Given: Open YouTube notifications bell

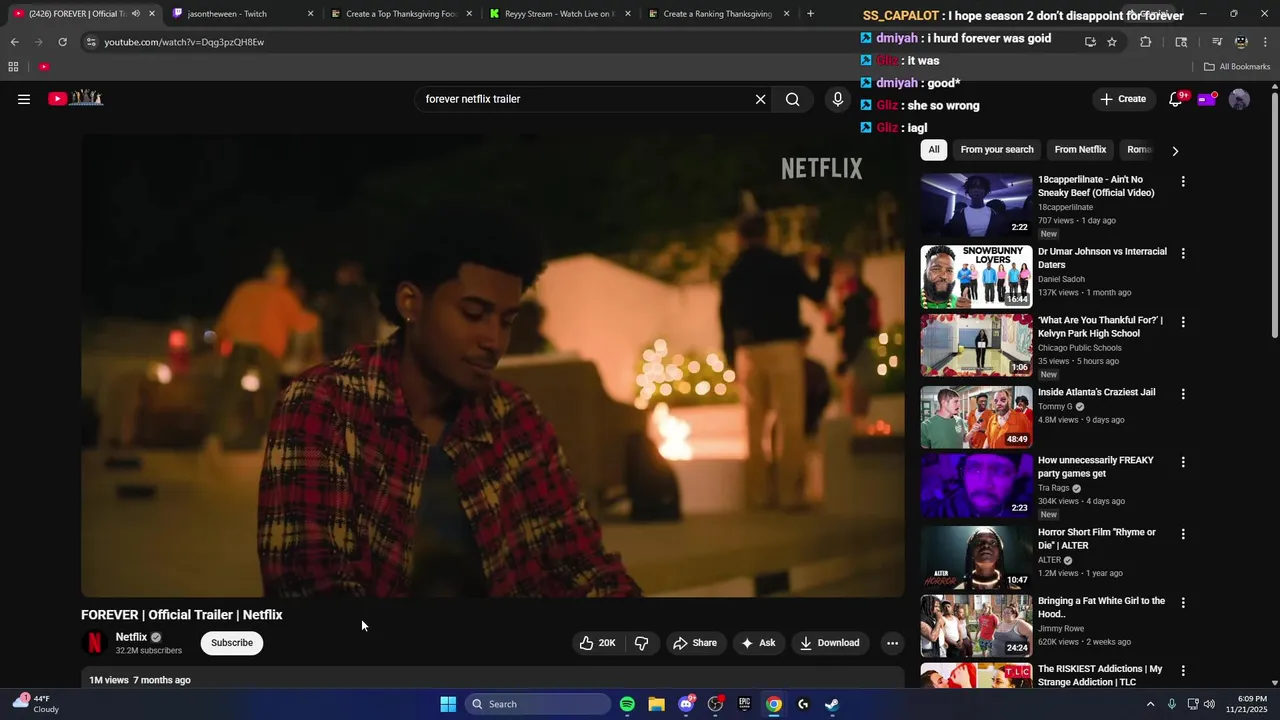Looking at the screenshot, I should (x=1176, y=99).
